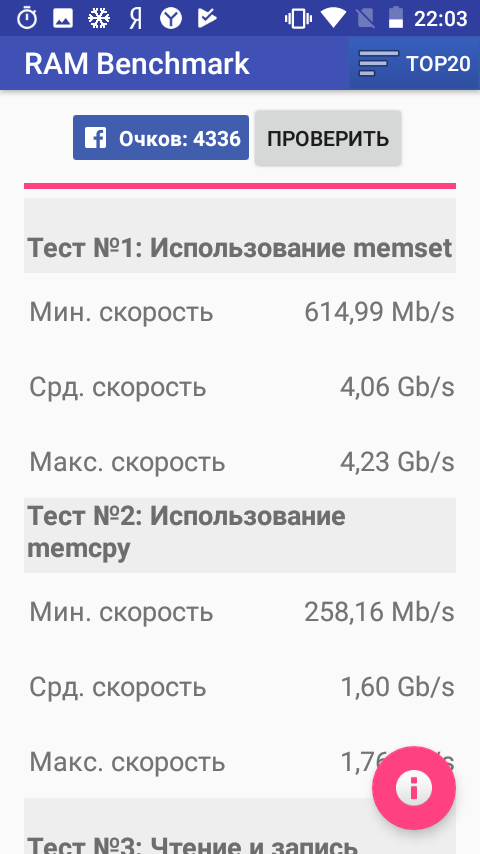The width and height of the screenshot is (480, 854).
Task: Open the TOP20 ranking list
Action: coord(414,63)
